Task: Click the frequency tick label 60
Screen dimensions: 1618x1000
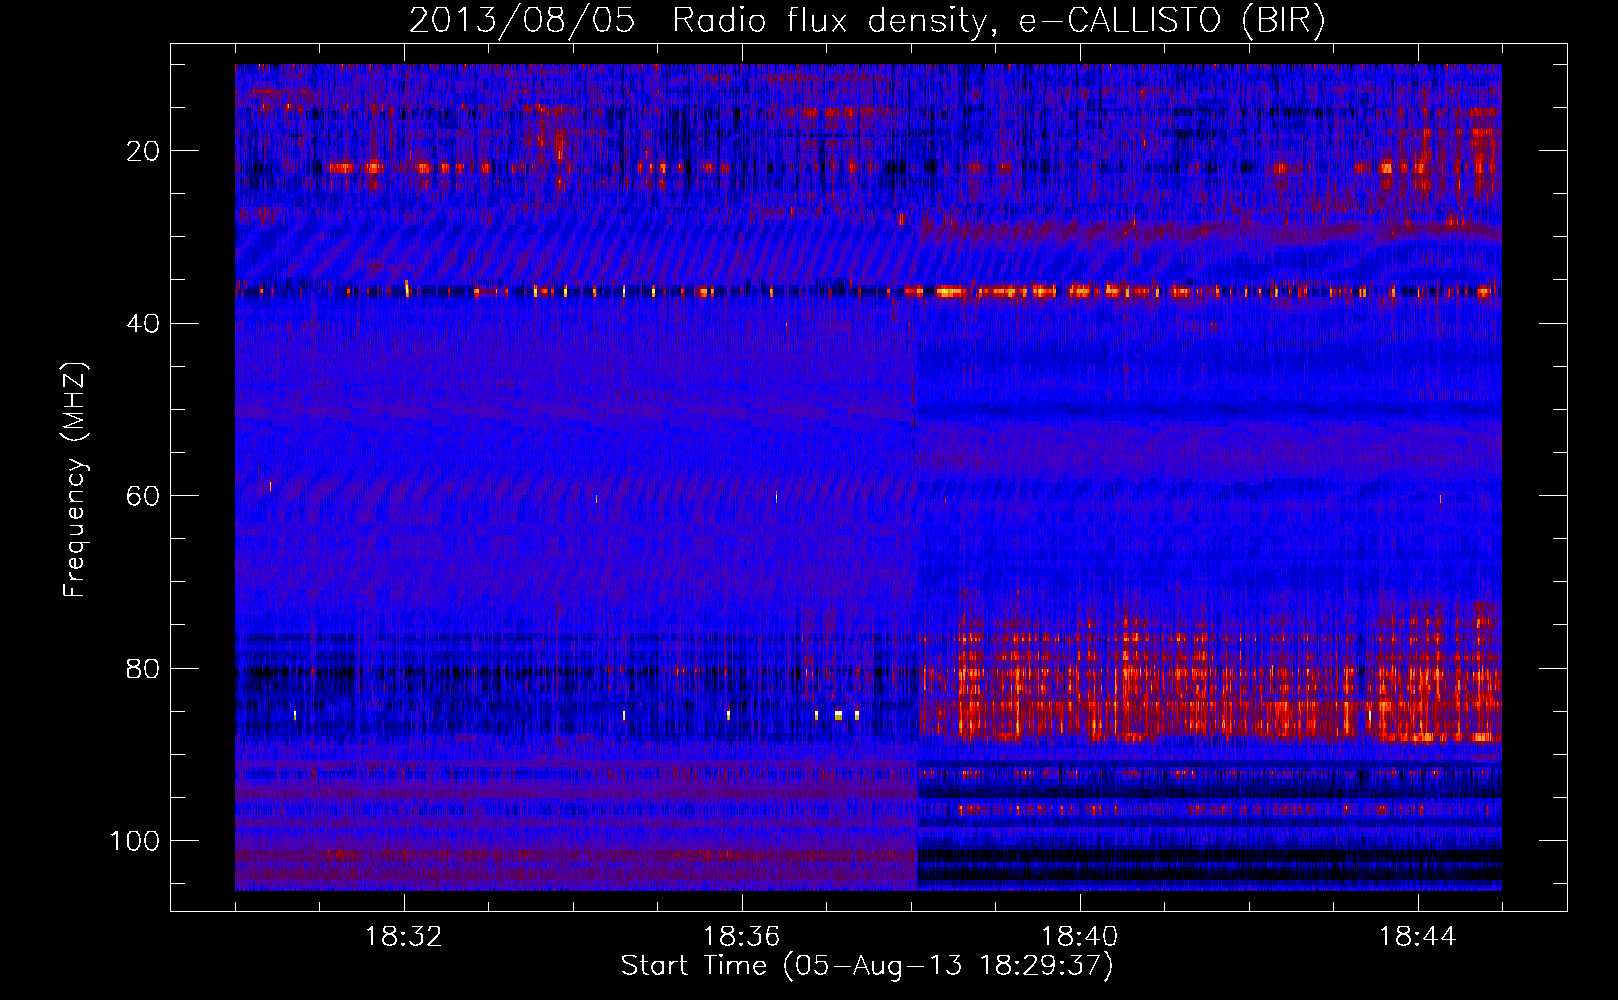Action: point(143,496)
